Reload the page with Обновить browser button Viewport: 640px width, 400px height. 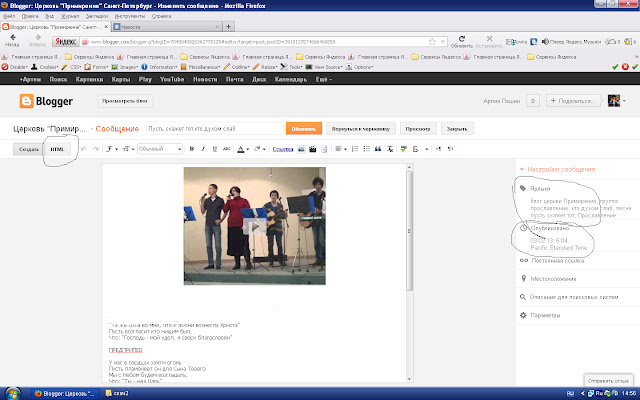[462, 41]
